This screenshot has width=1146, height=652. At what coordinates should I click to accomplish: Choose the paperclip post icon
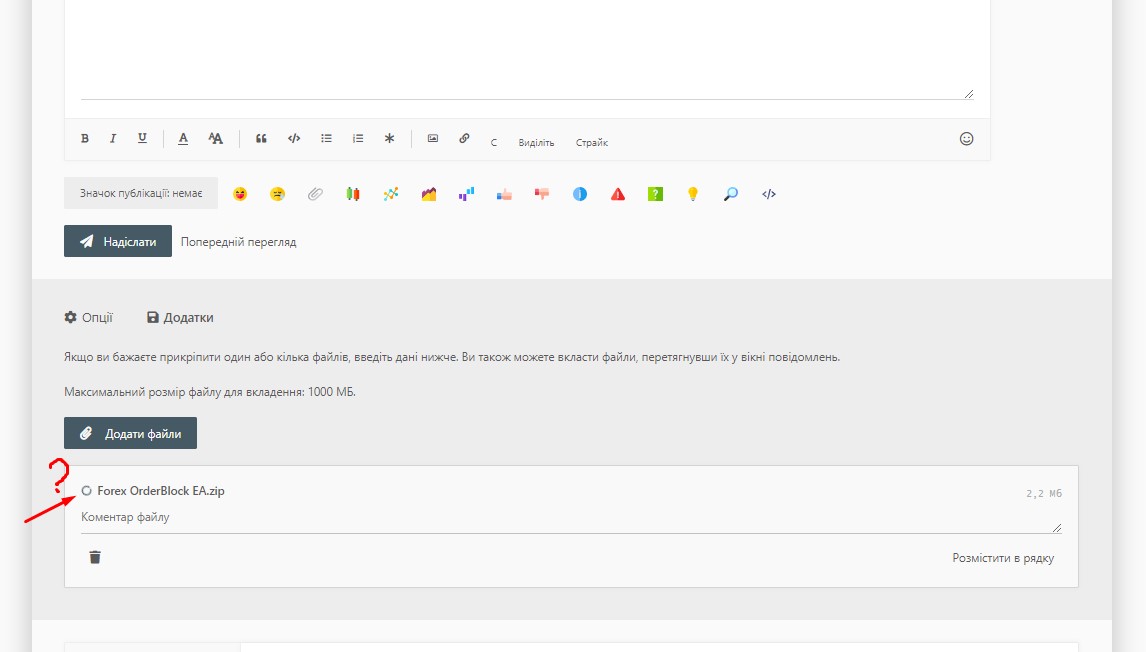pos(315,194)
